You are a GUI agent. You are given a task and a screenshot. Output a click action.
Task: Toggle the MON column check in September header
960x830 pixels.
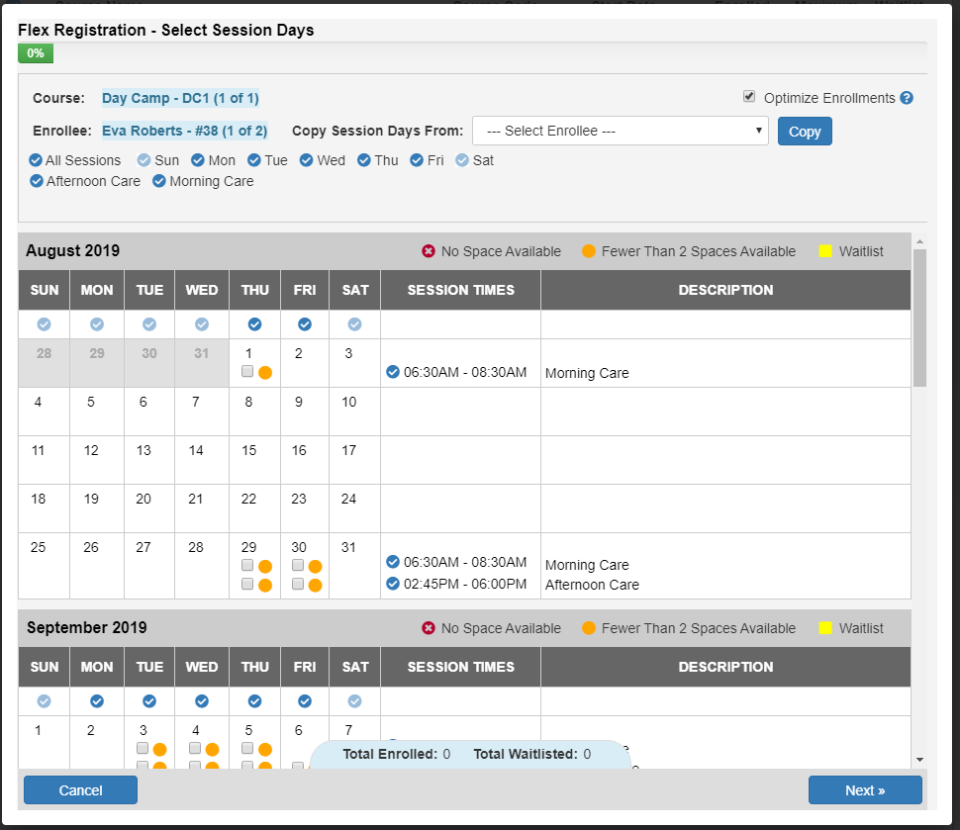click(x=96, y=701)
